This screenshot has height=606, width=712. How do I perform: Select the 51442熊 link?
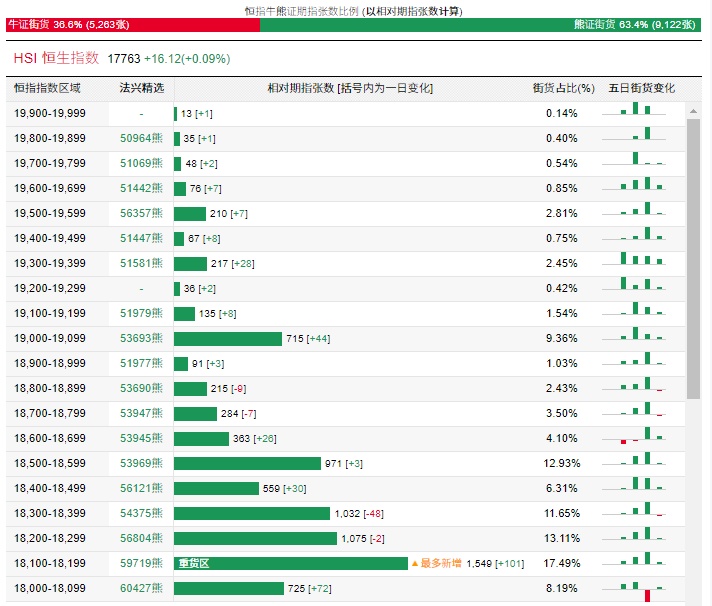140,188
